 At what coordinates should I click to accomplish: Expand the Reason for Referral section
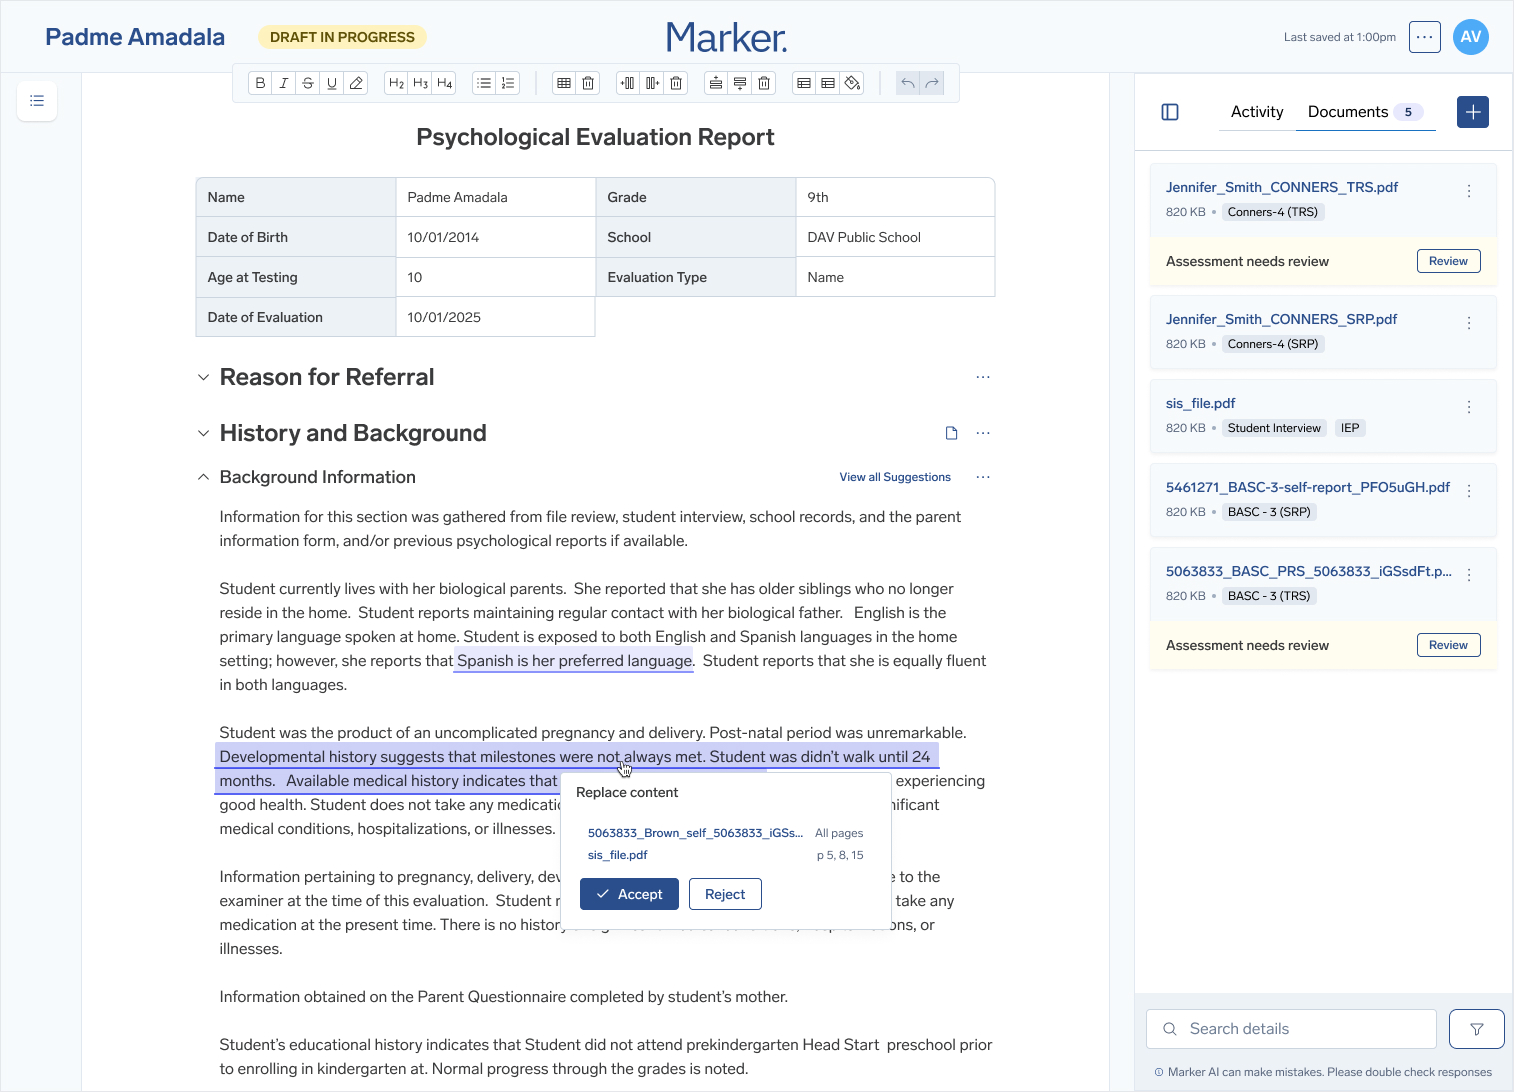pos(203,377)
